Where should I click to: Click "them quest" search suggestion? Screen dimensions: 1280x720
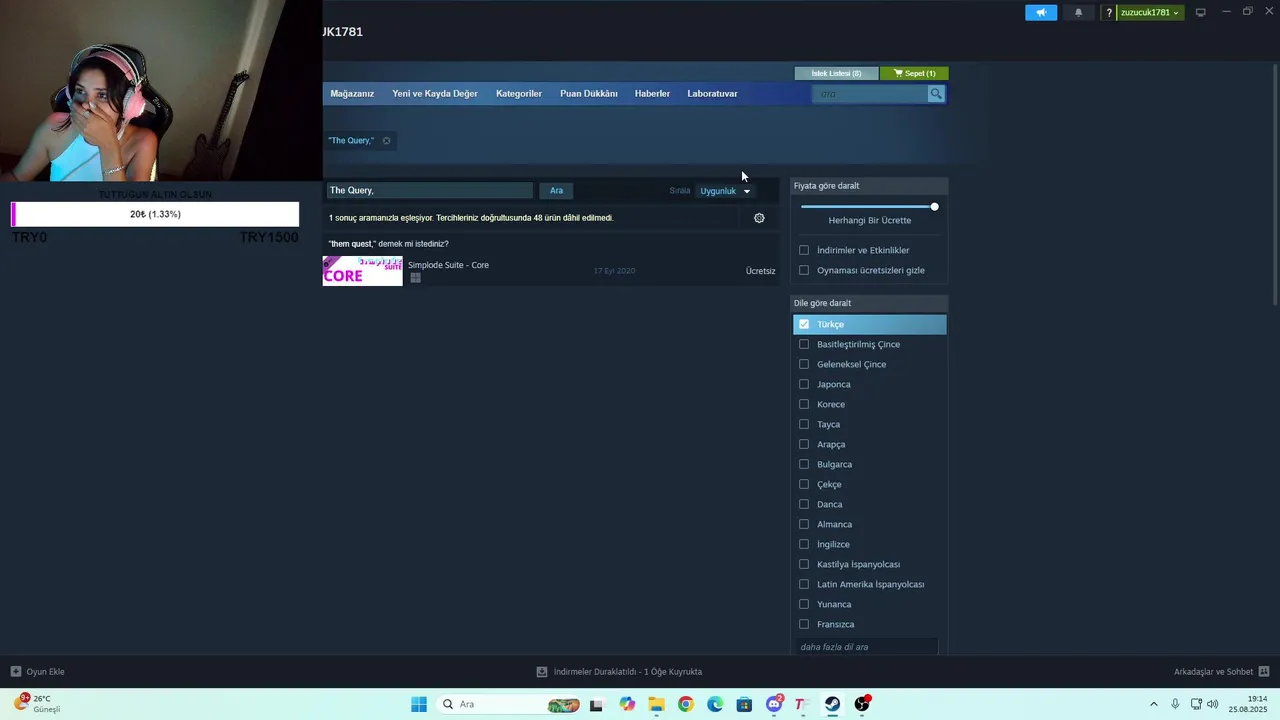[351, 244]
